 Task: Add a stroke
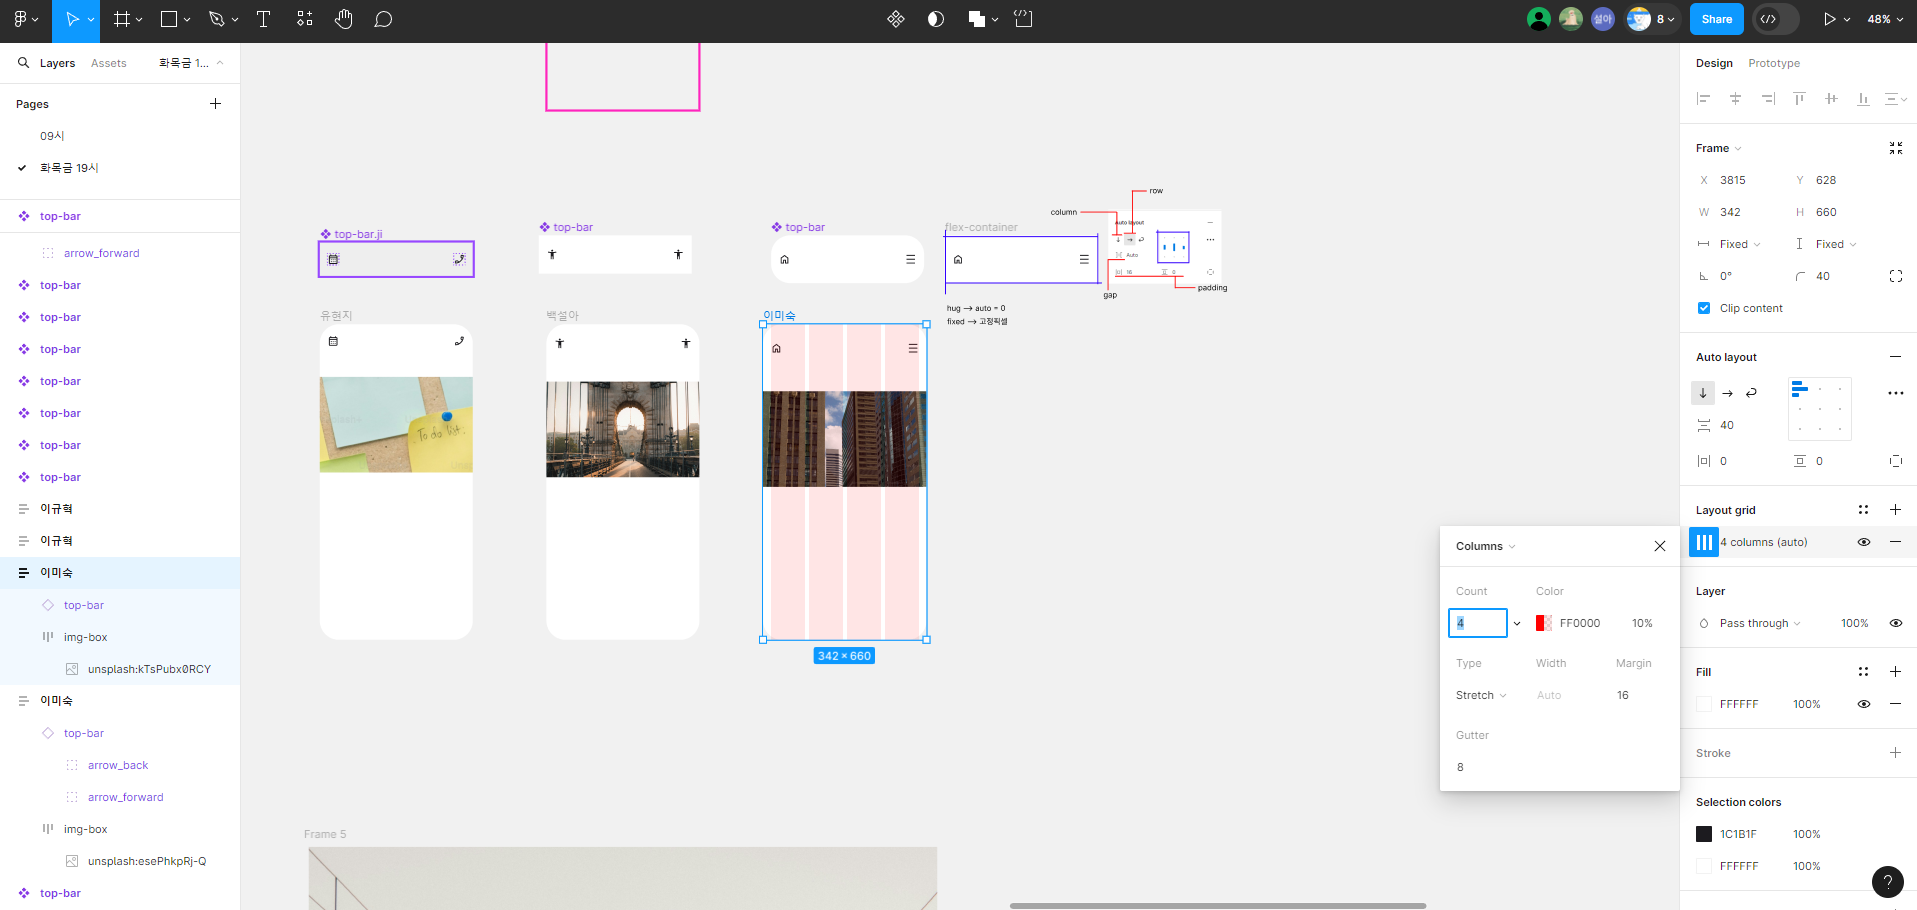point(1895,753)
